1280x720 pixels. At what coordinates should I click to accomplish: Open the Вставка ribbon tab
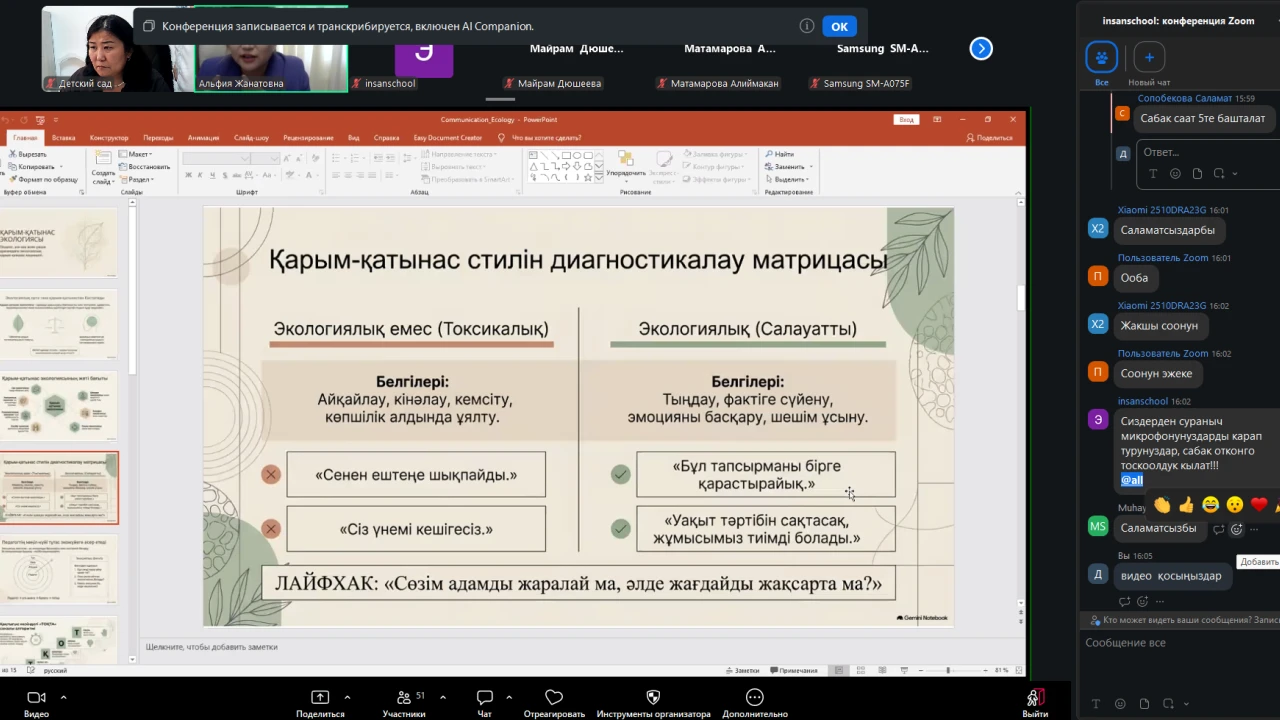(x=64, y=137)
